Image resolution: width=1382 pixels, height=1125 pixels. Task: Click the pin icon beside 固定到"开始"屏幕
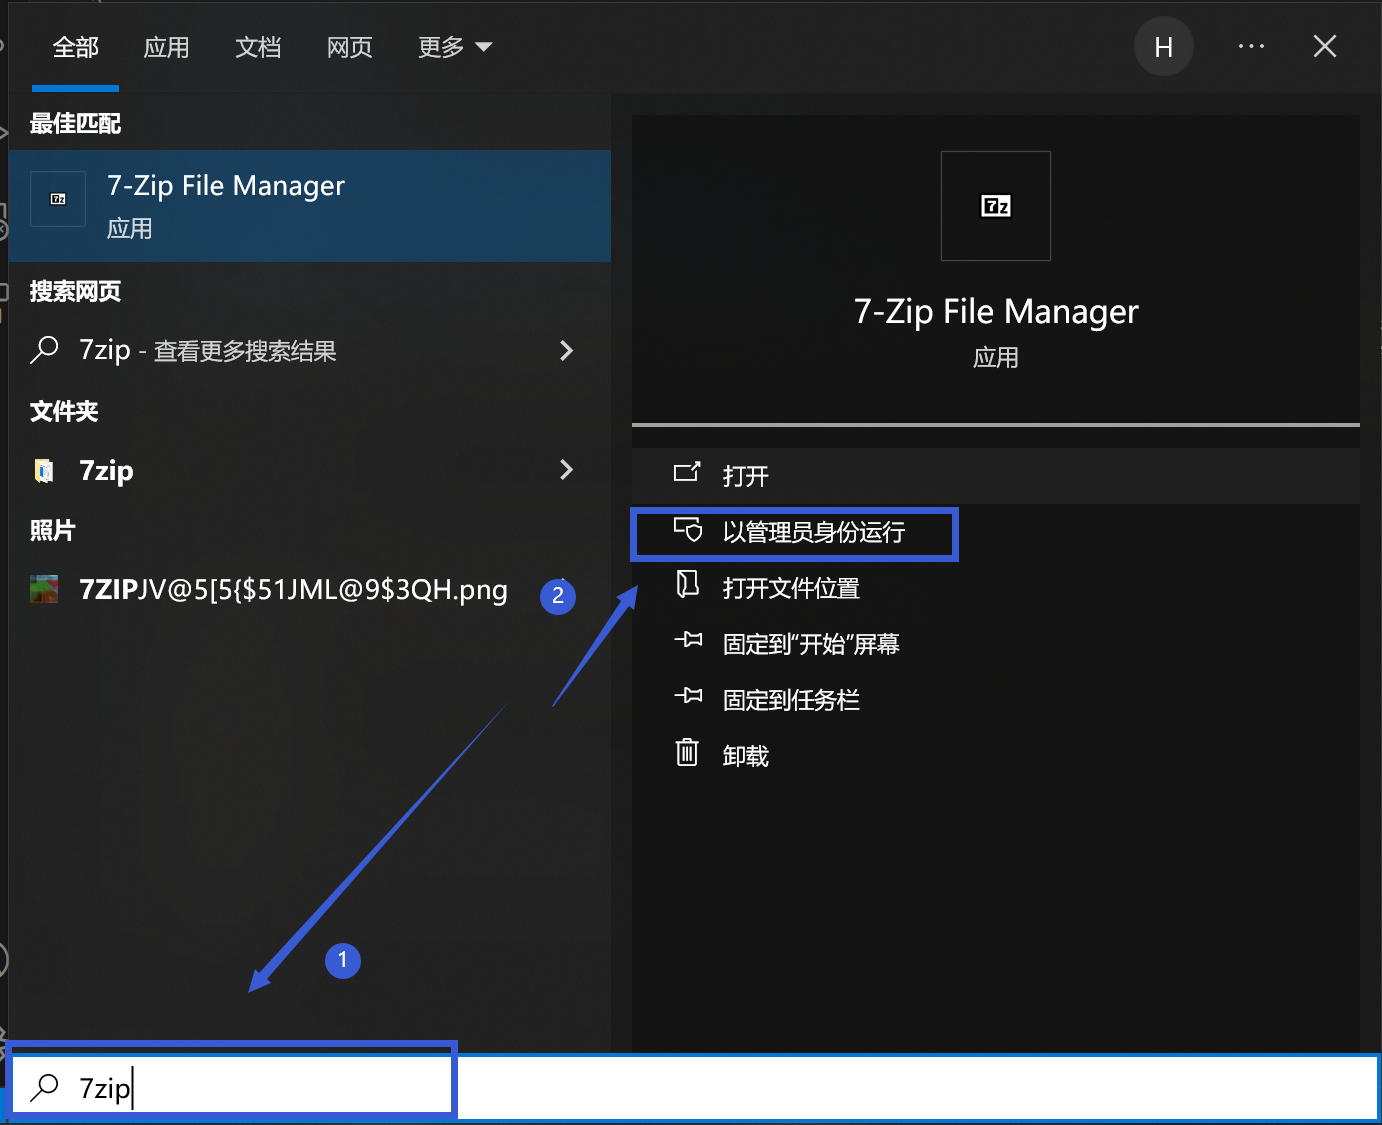pos(688,640)
